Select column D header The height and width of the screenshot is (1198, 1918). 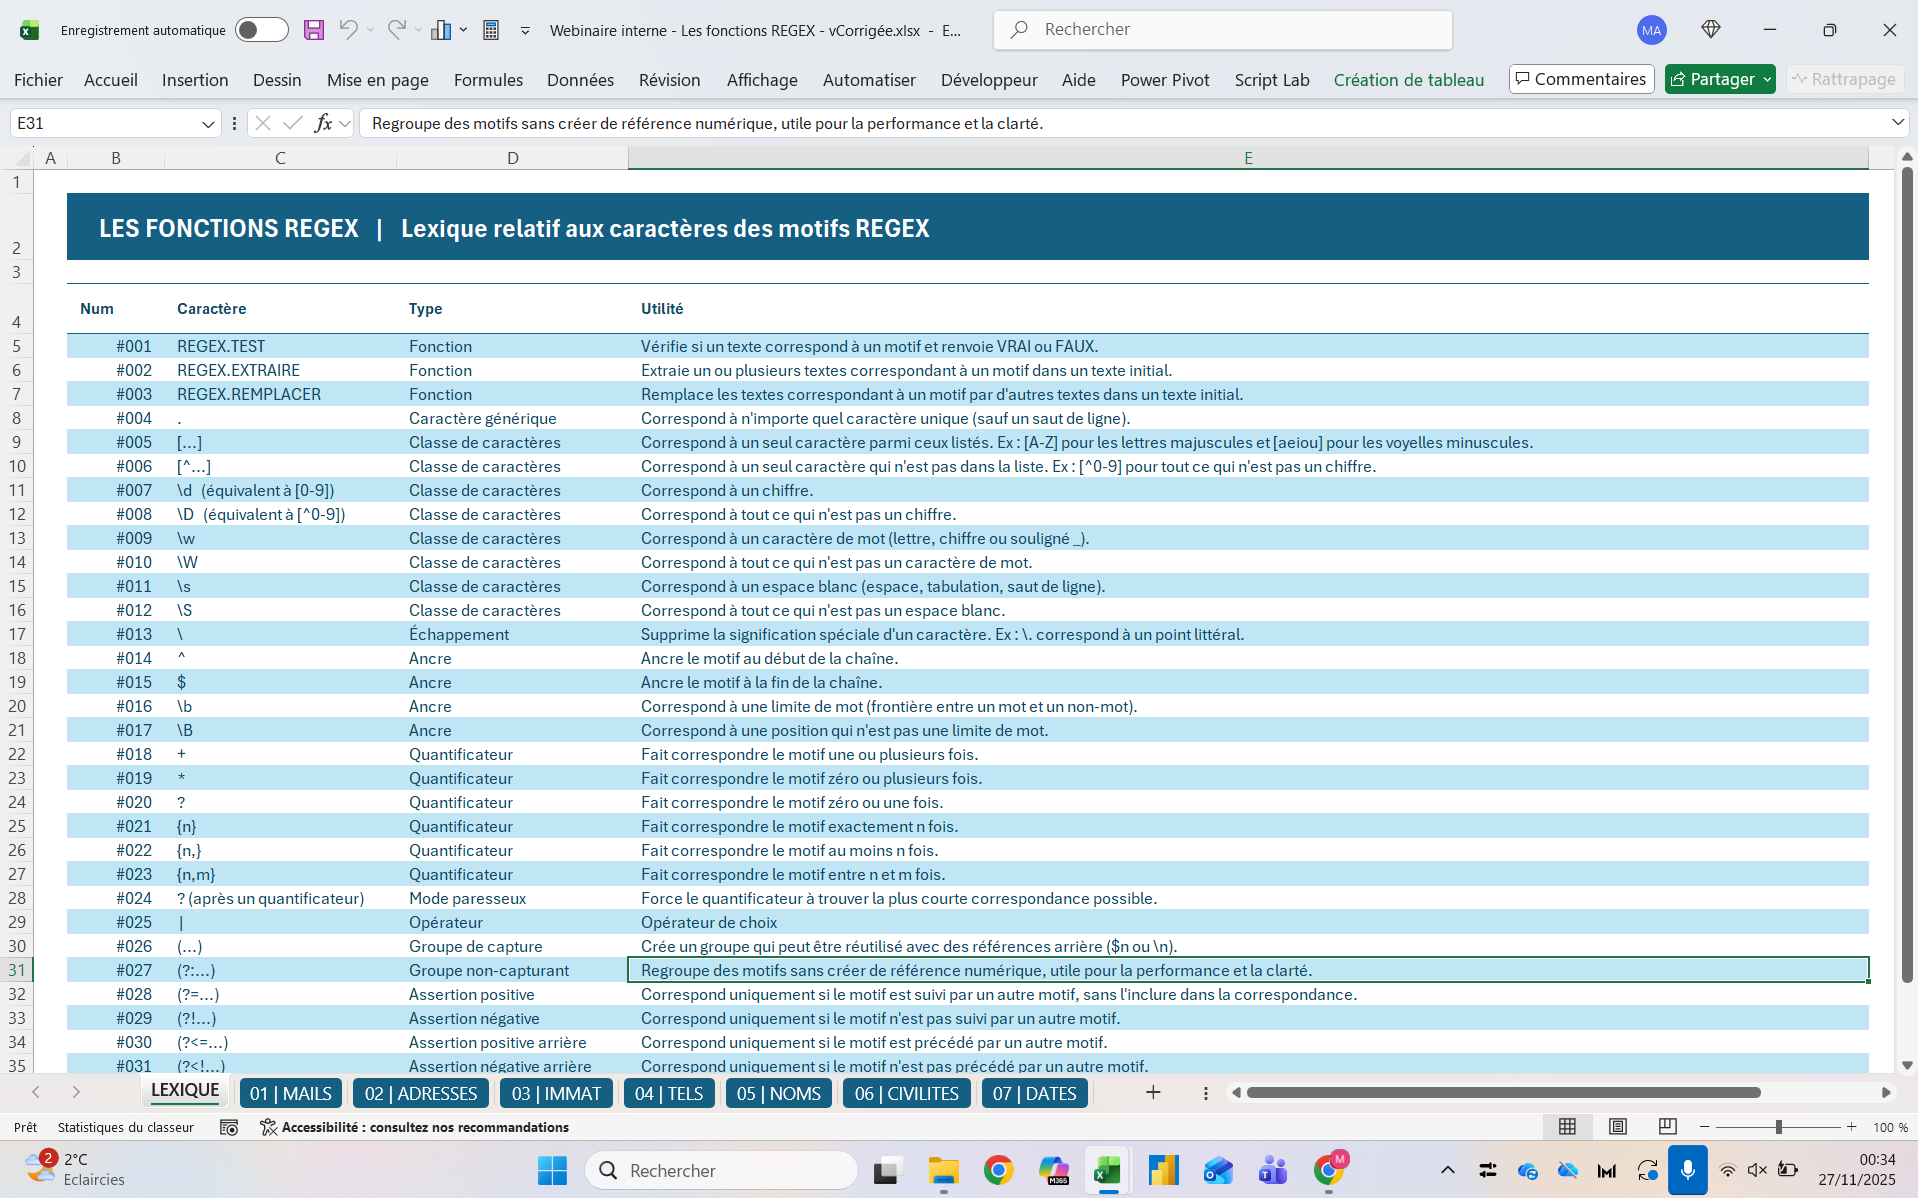(x=512, y=158)
